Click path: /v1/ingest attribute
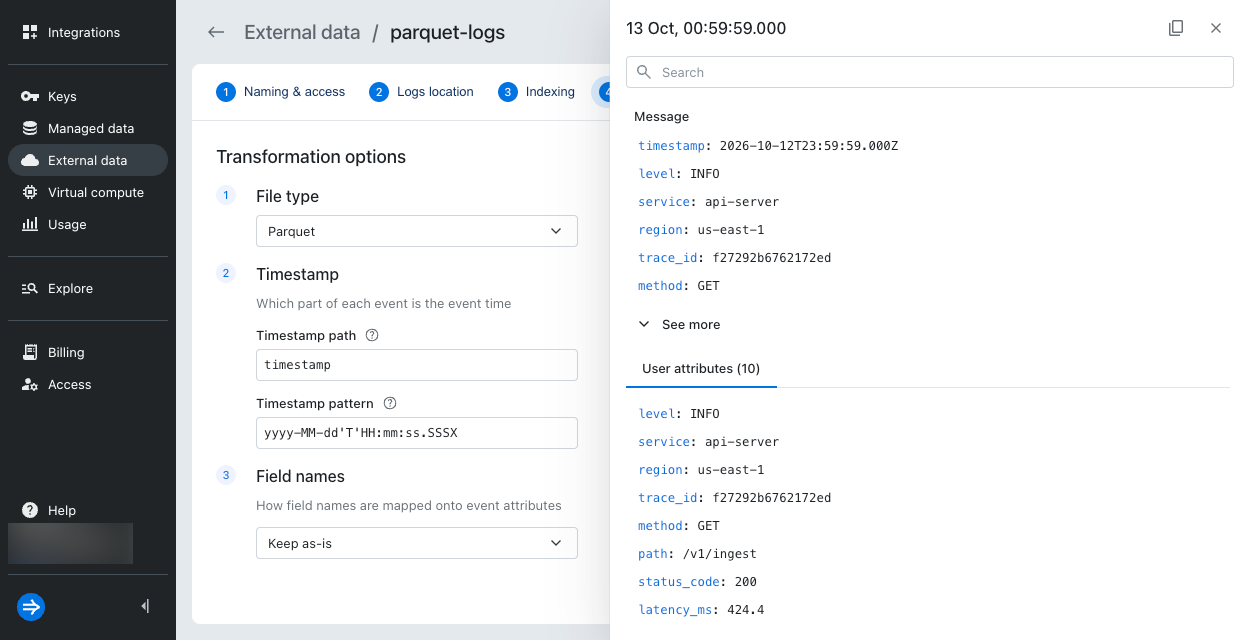 pos(697,554)
